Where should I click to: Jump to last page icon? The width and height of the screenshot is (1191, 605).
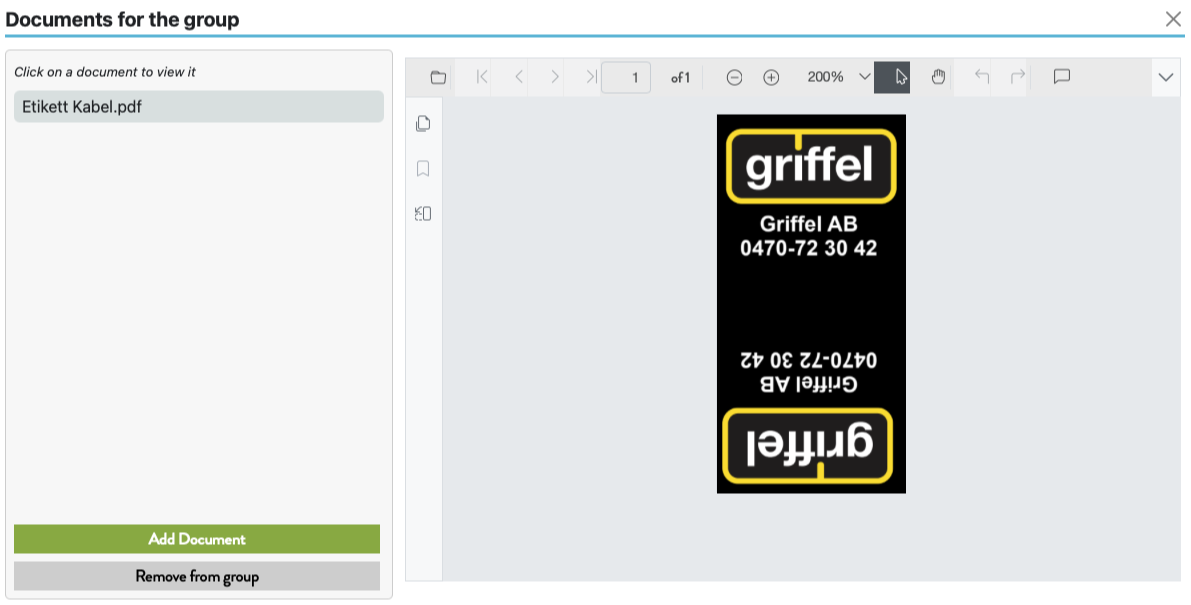(x=592, y=77)
